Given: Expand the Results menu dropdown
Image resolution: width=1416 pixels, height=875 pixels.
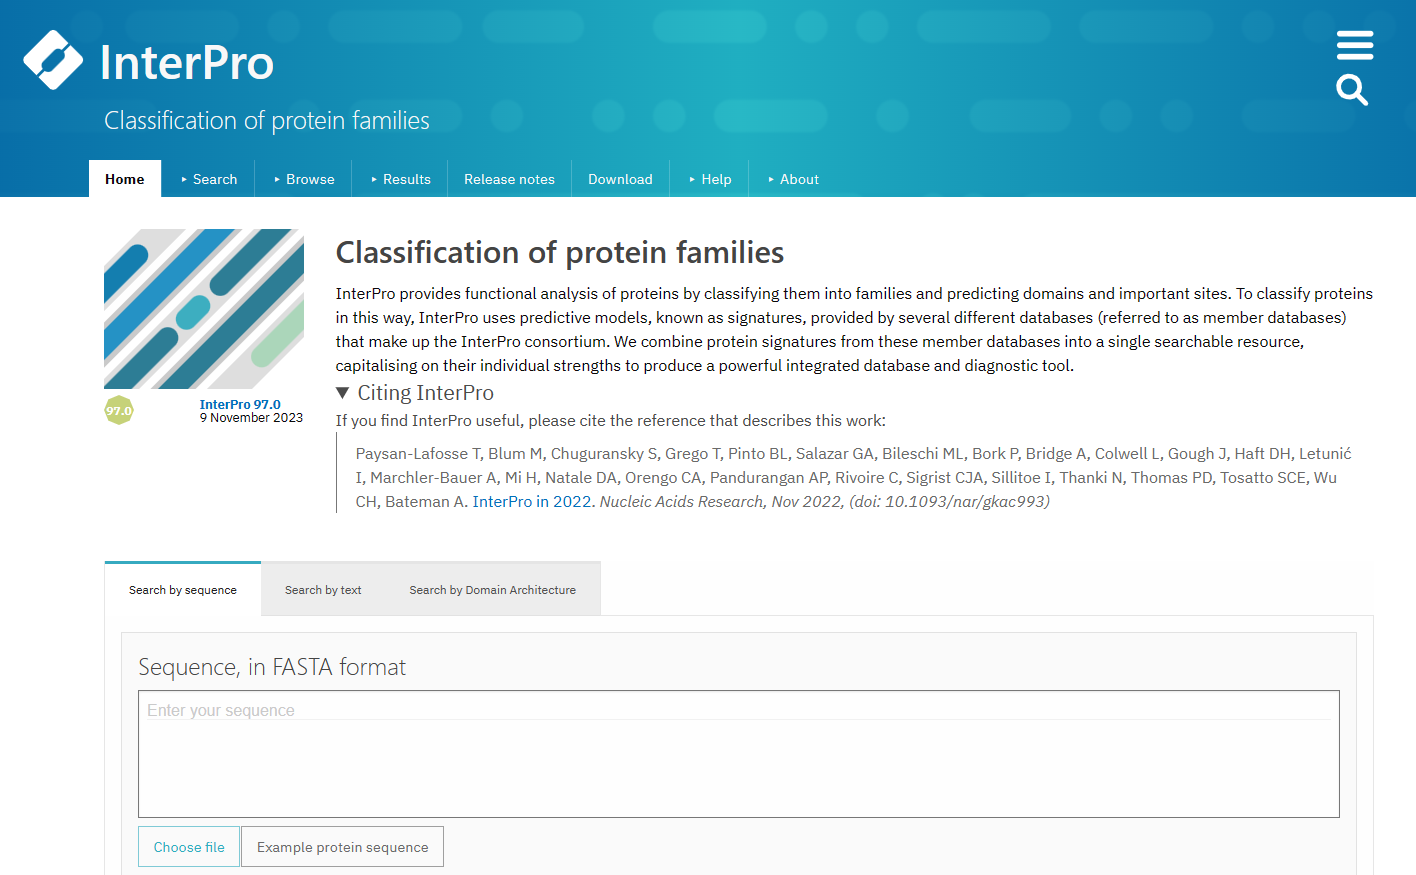Looking at the screenshot, I should 401,179.
